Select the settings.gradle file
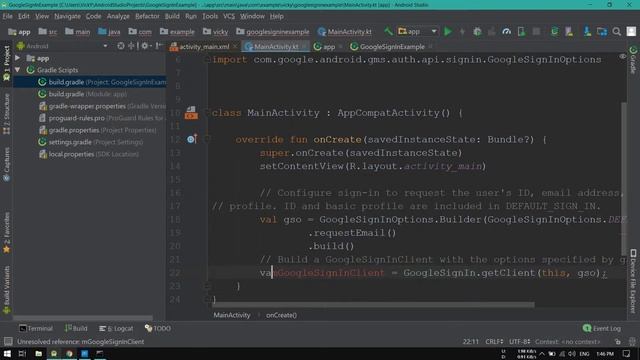 (90, 142)
